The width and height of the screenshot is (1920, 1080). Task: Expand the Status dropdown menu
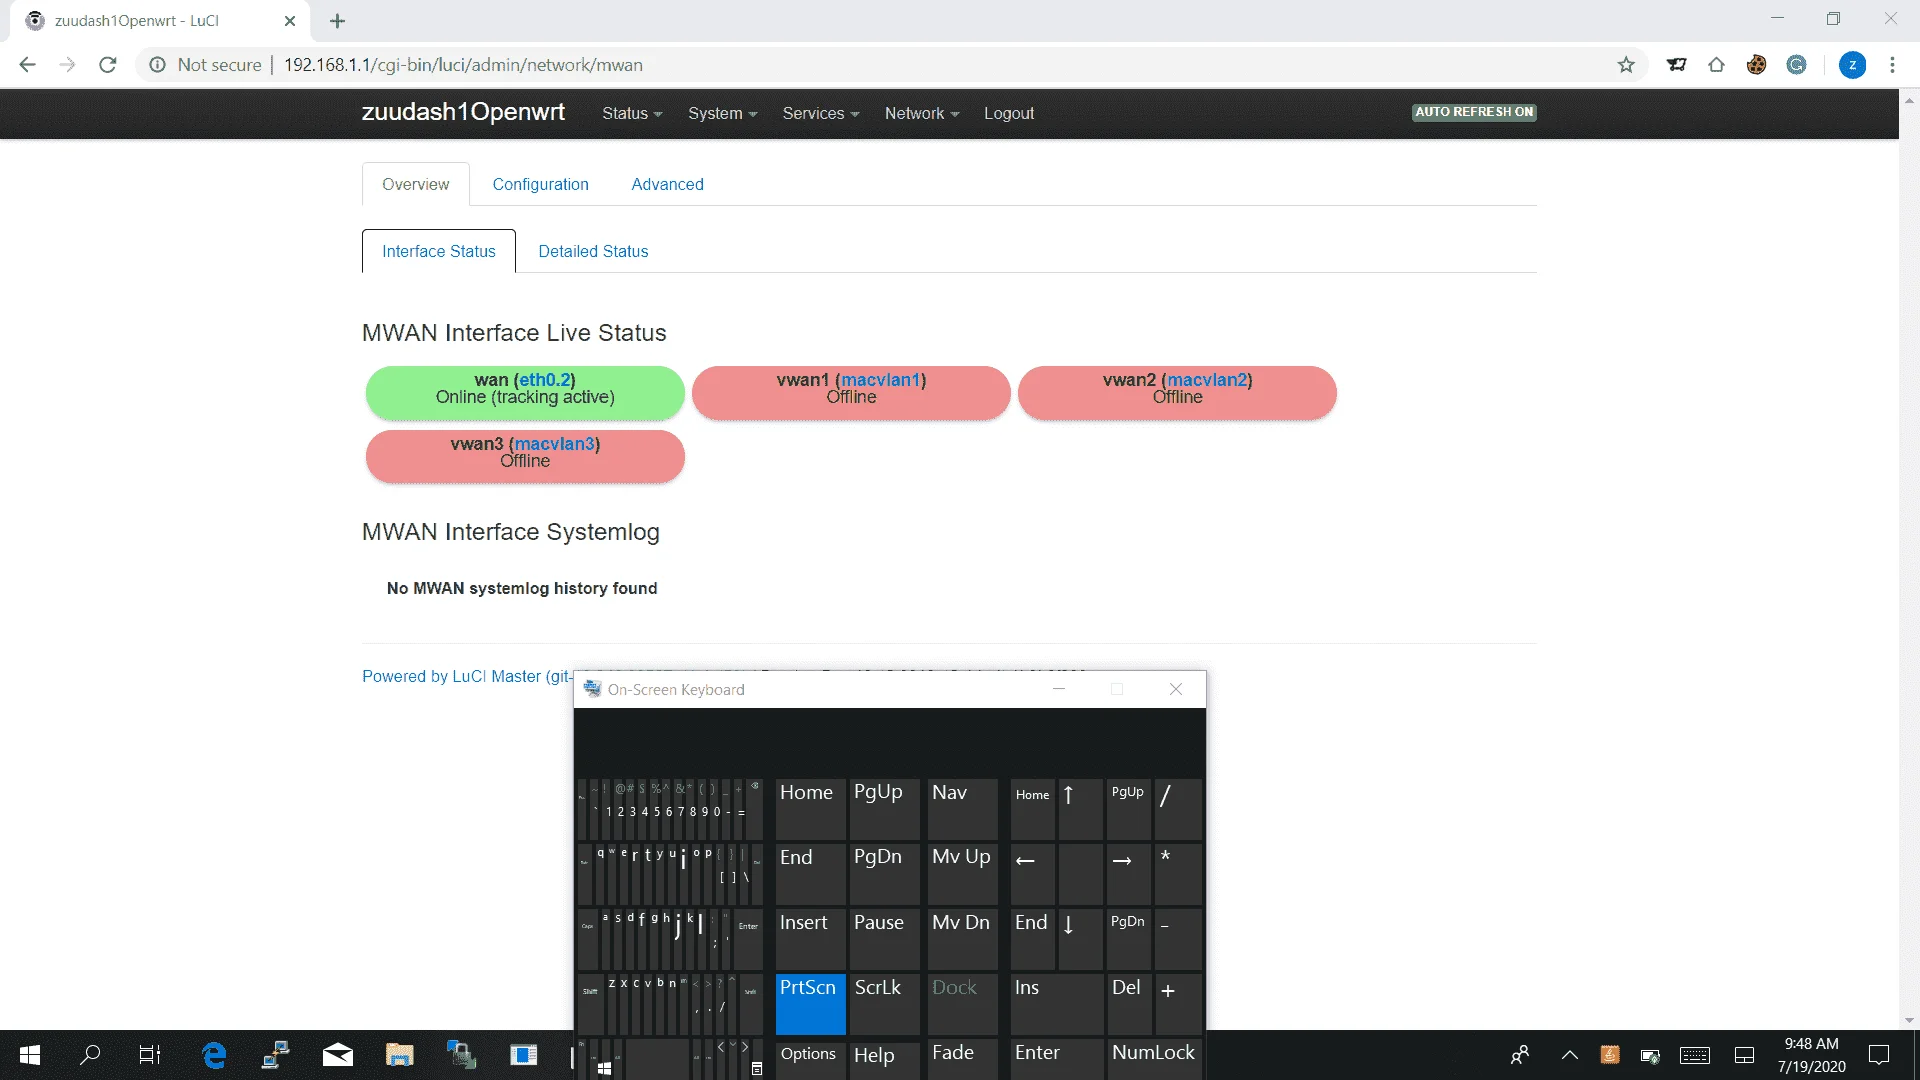(x=632, y=114)
